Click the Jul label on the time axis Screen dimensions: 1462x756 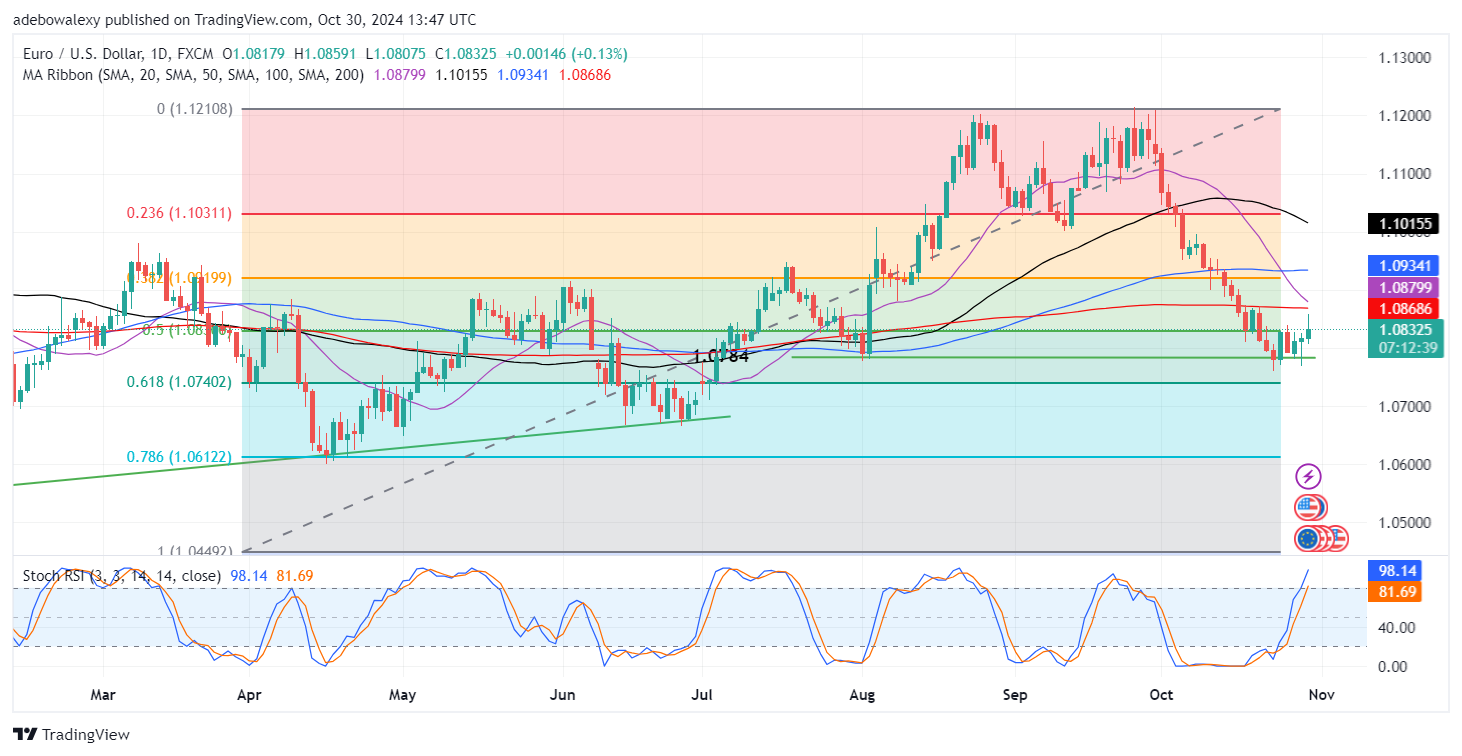(702, 694)
